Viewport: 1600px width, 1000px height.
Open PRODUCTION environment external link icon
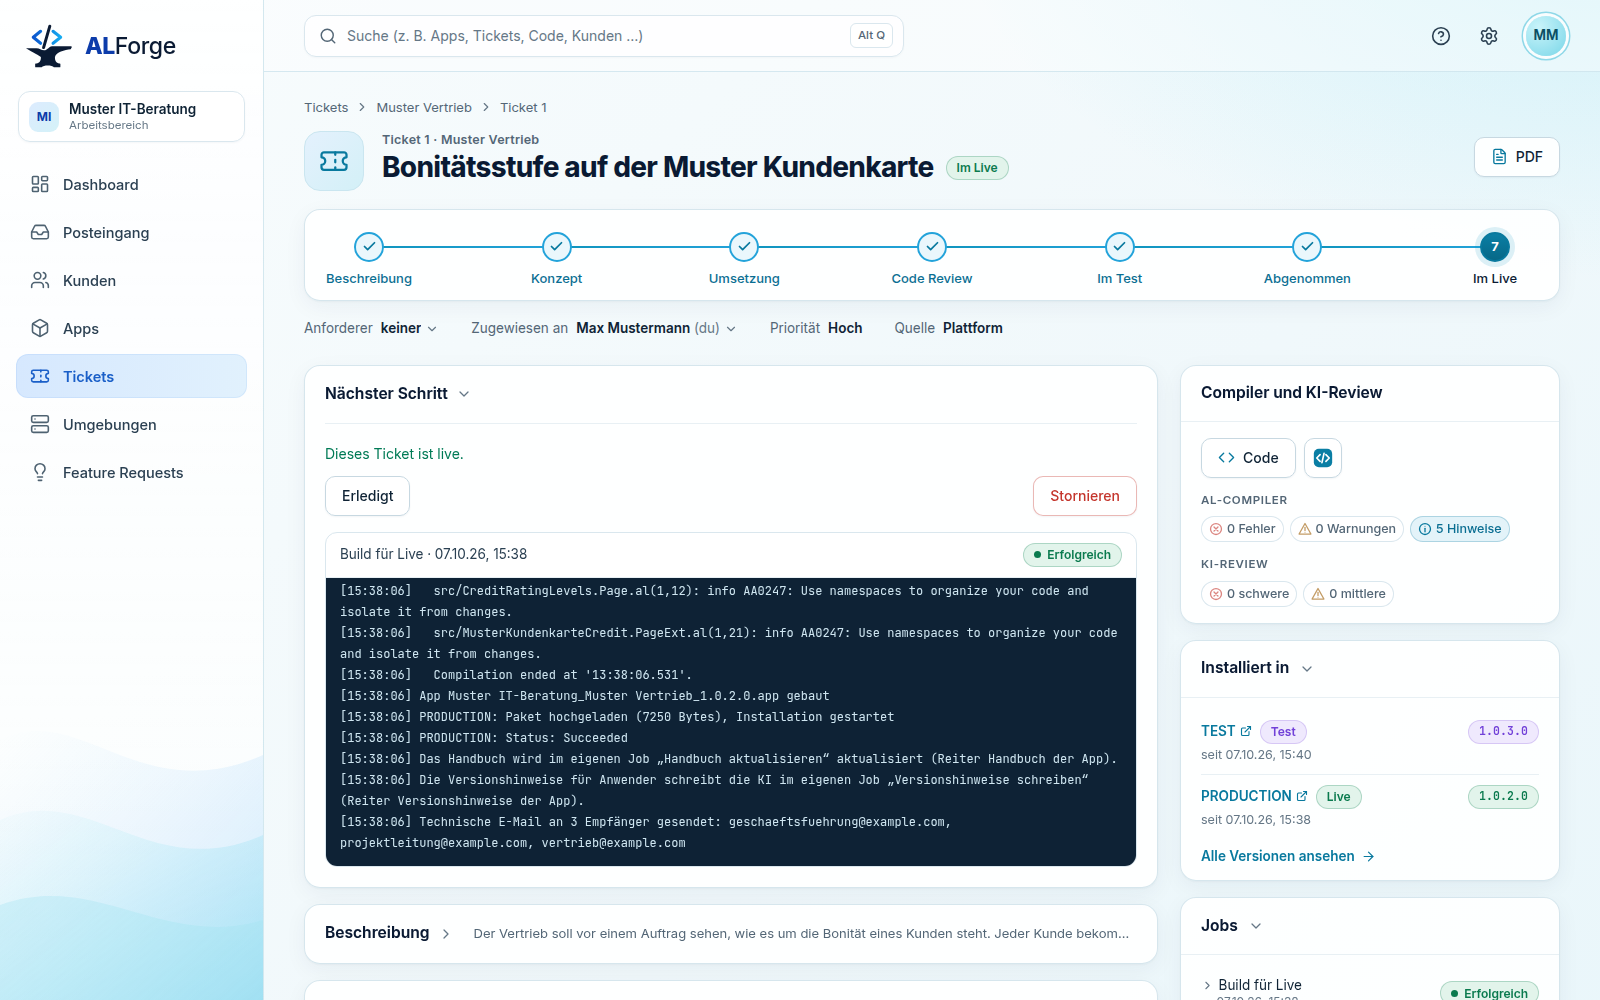point(1302,796)
